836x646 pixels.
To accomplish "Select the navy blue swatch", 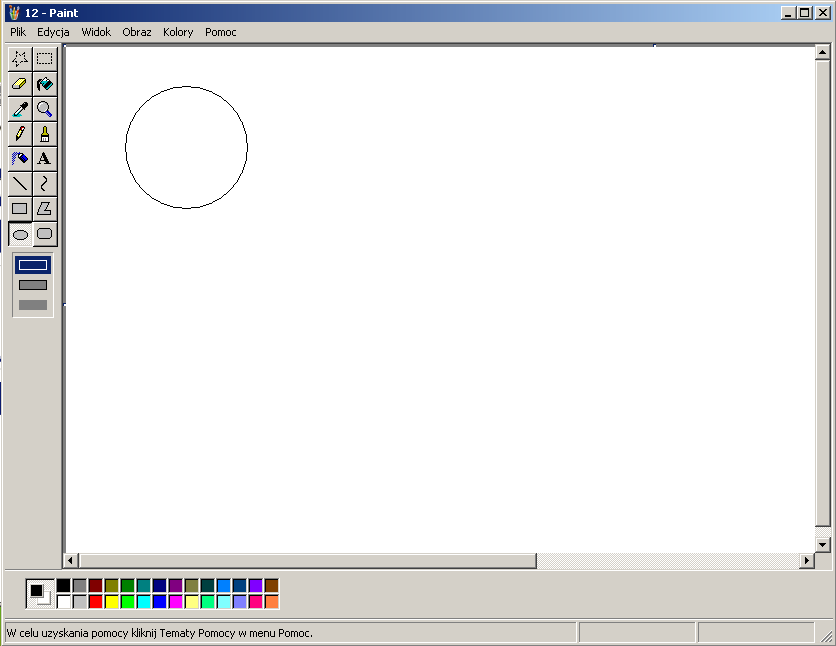I will [159, 586].
